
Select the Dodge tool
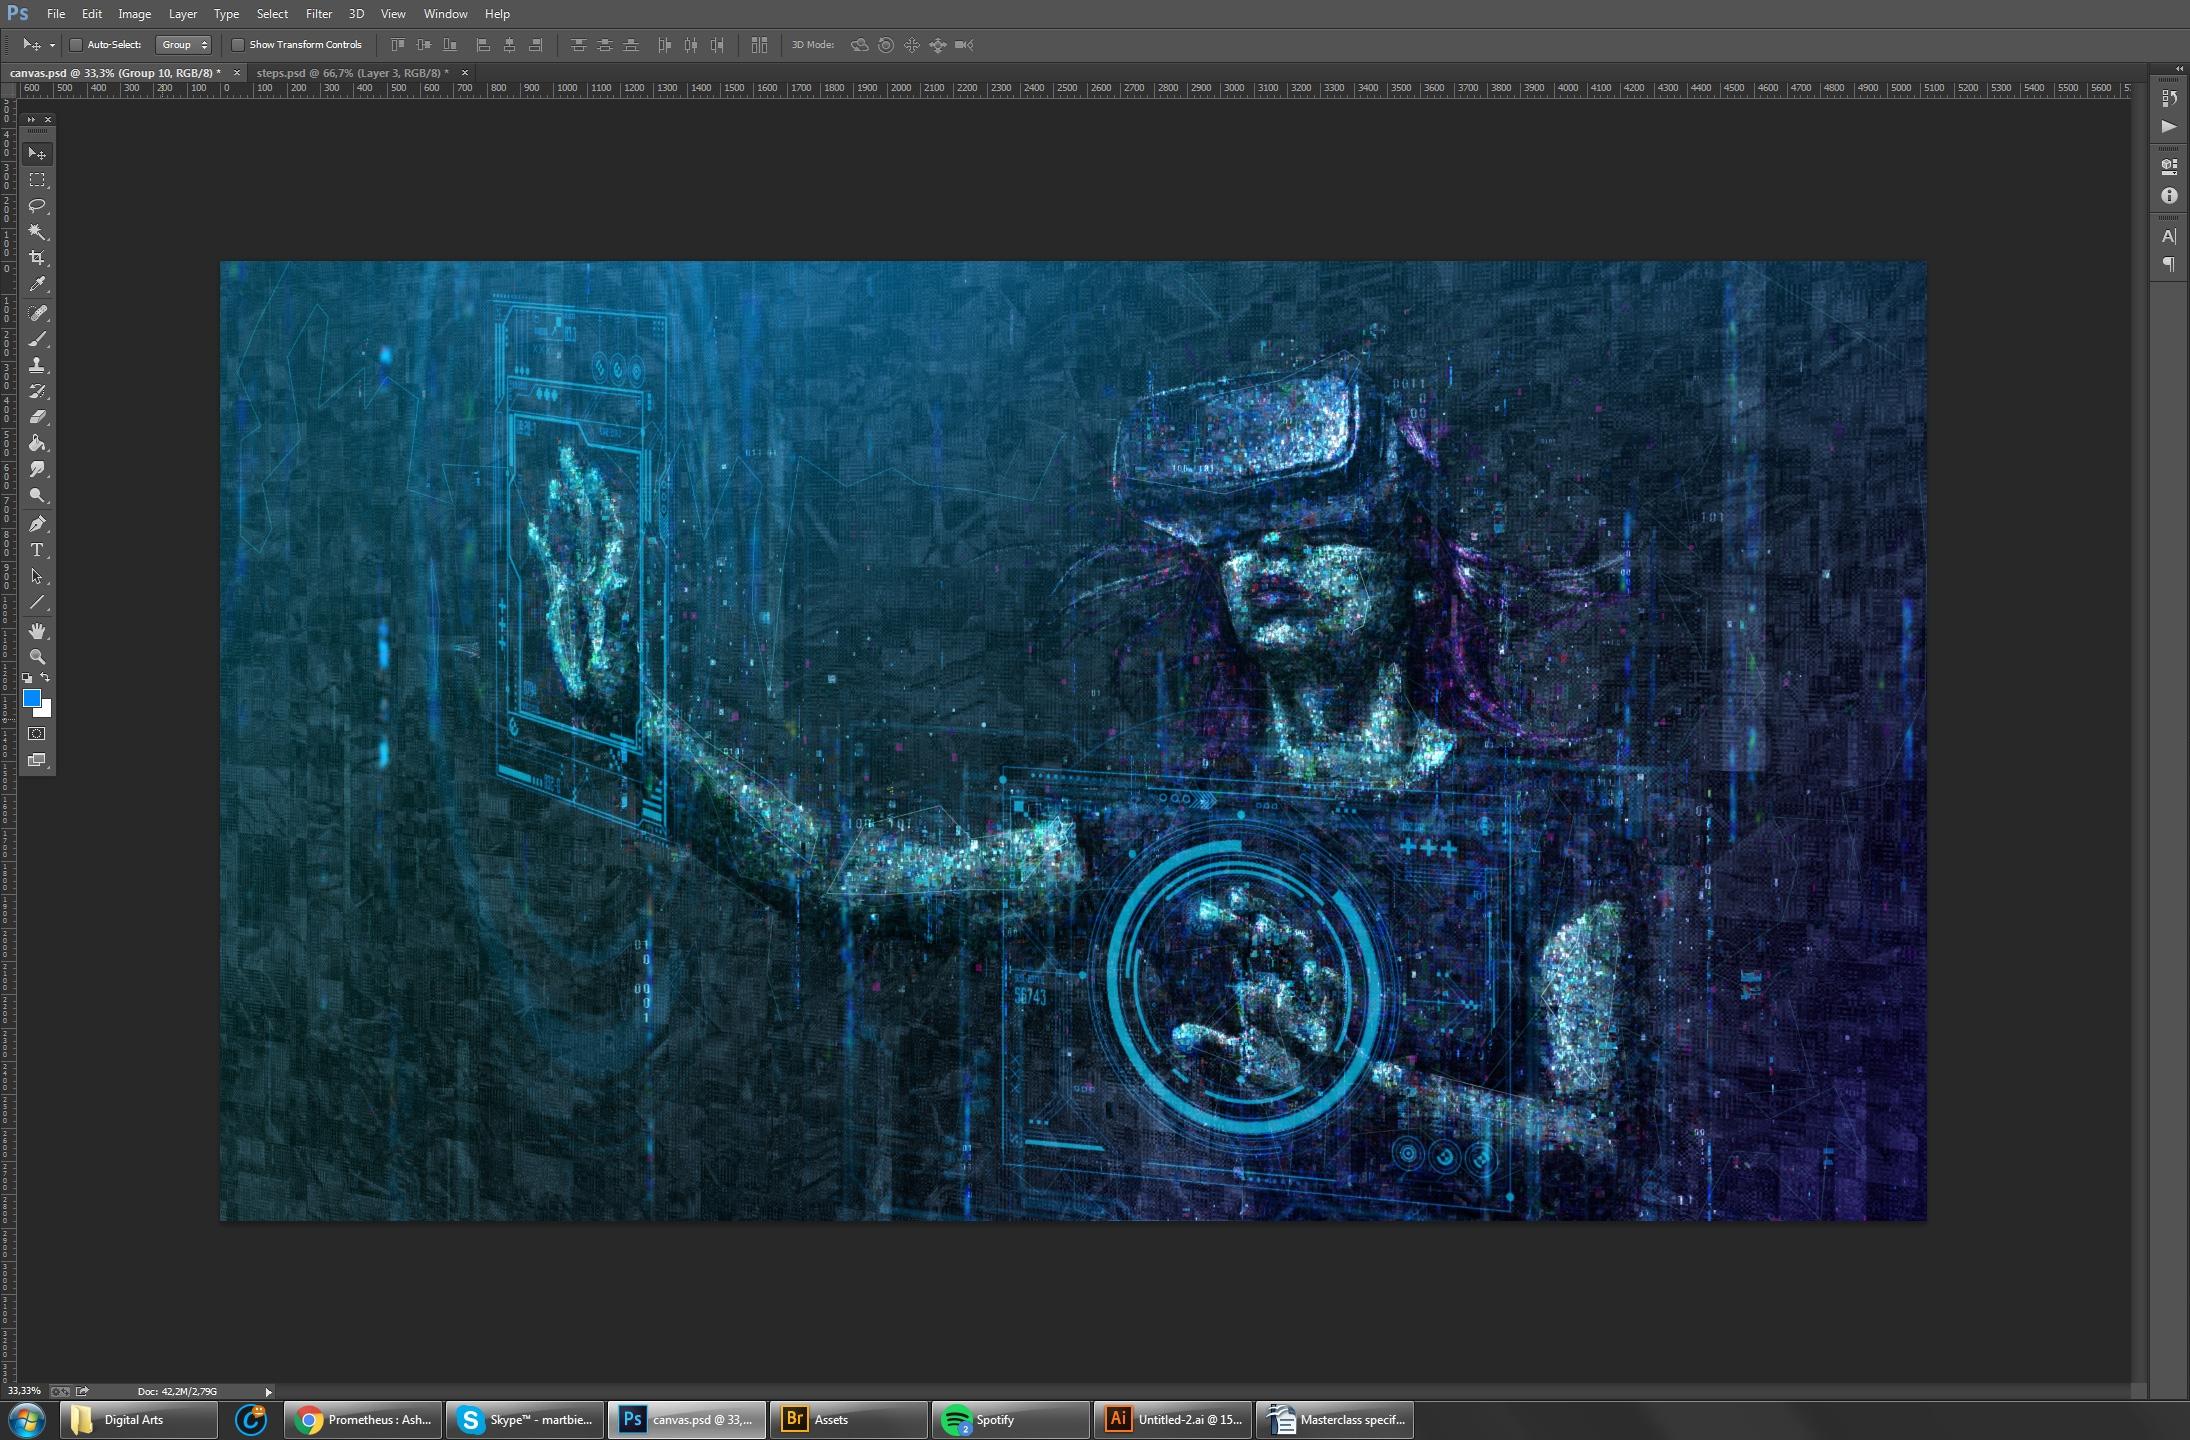click(x=37, y=495)
